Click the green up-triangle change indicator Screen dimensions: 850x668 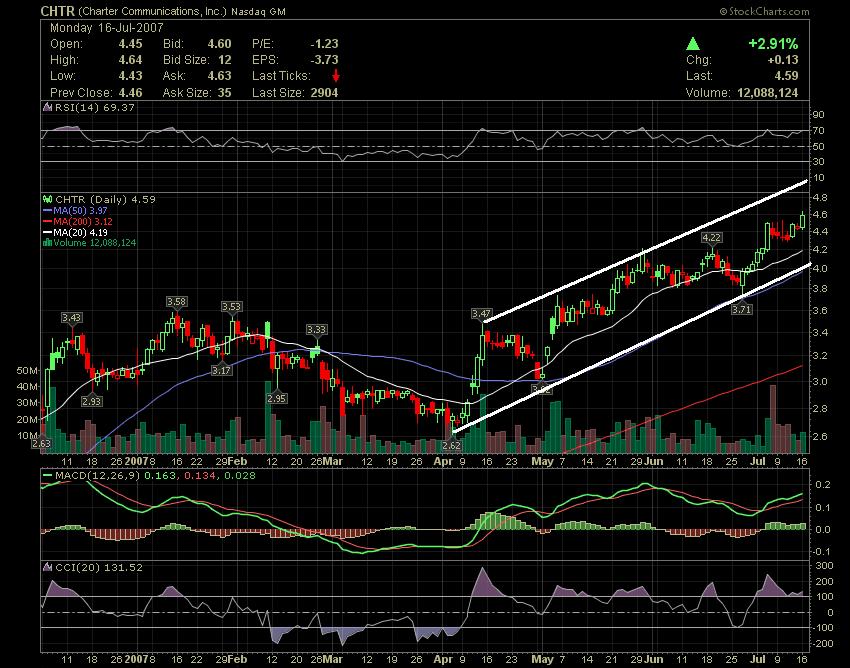(692, 44)
